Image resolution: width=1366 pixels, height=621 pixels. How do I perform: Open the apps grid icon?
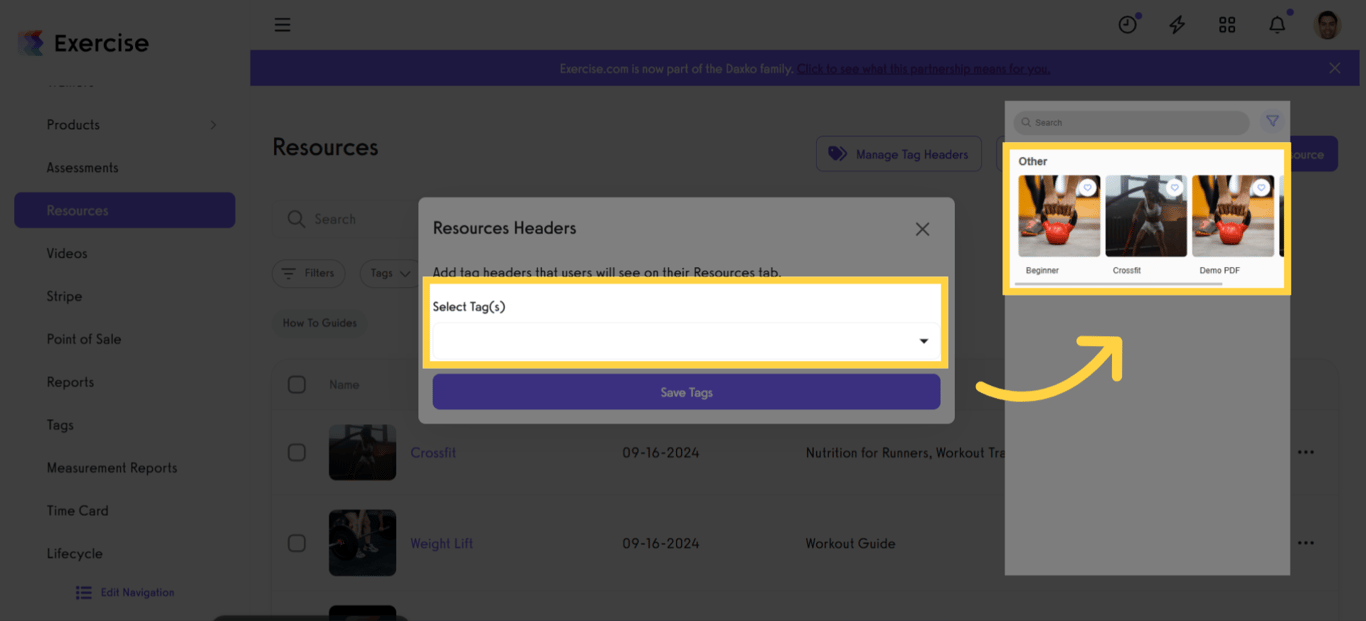(1227, 24)
